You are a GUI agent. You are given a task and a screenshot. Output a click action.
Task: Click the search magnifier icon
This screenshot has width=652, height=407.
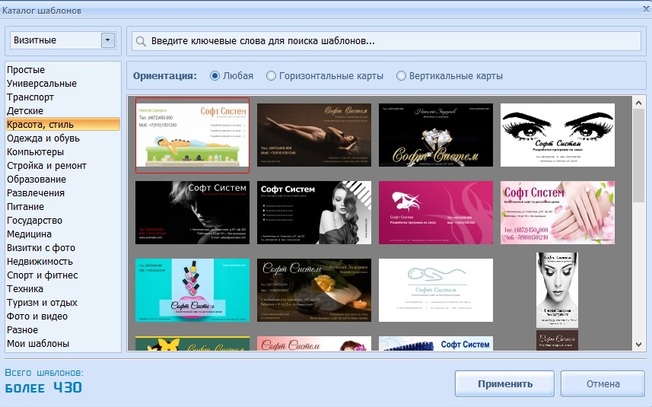click(142, 41)
